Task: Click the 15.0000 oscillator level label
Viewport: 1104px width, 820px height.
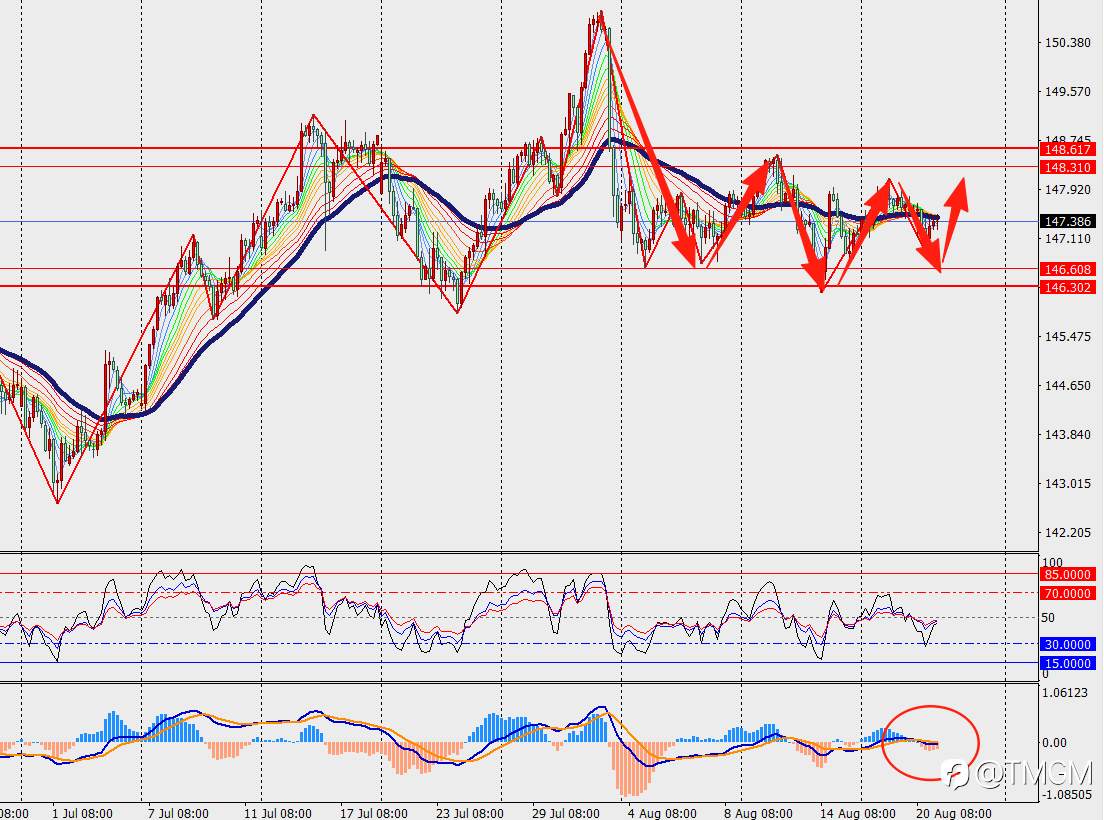Action: (1067, 664)
